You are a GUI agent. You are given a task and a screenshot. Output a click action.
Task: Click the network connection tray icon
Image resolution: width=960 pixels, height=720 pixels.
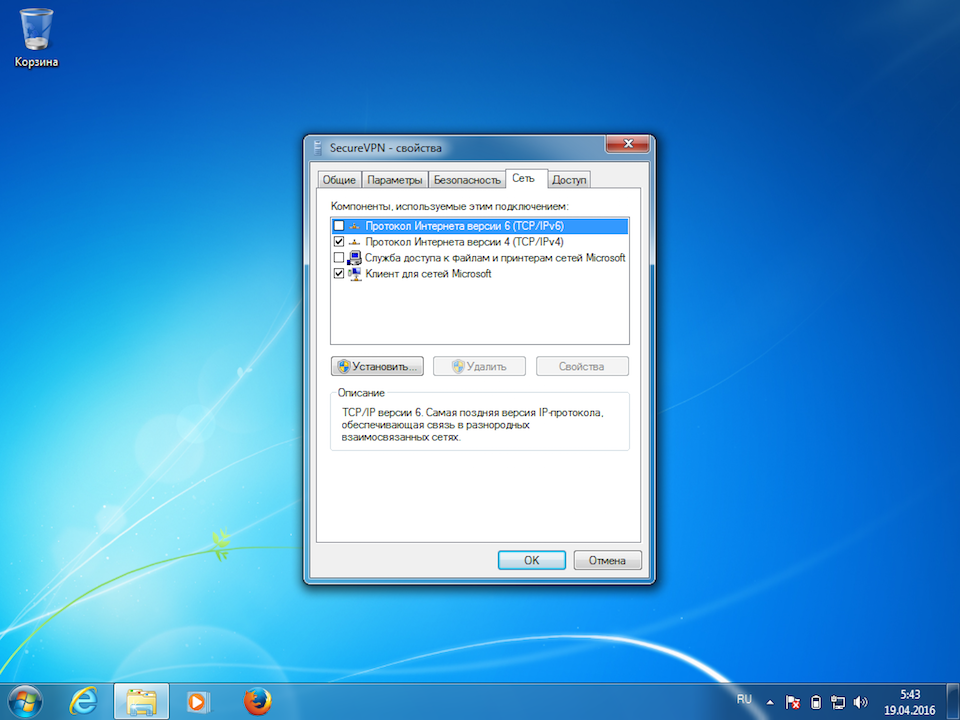pos(838,702)
